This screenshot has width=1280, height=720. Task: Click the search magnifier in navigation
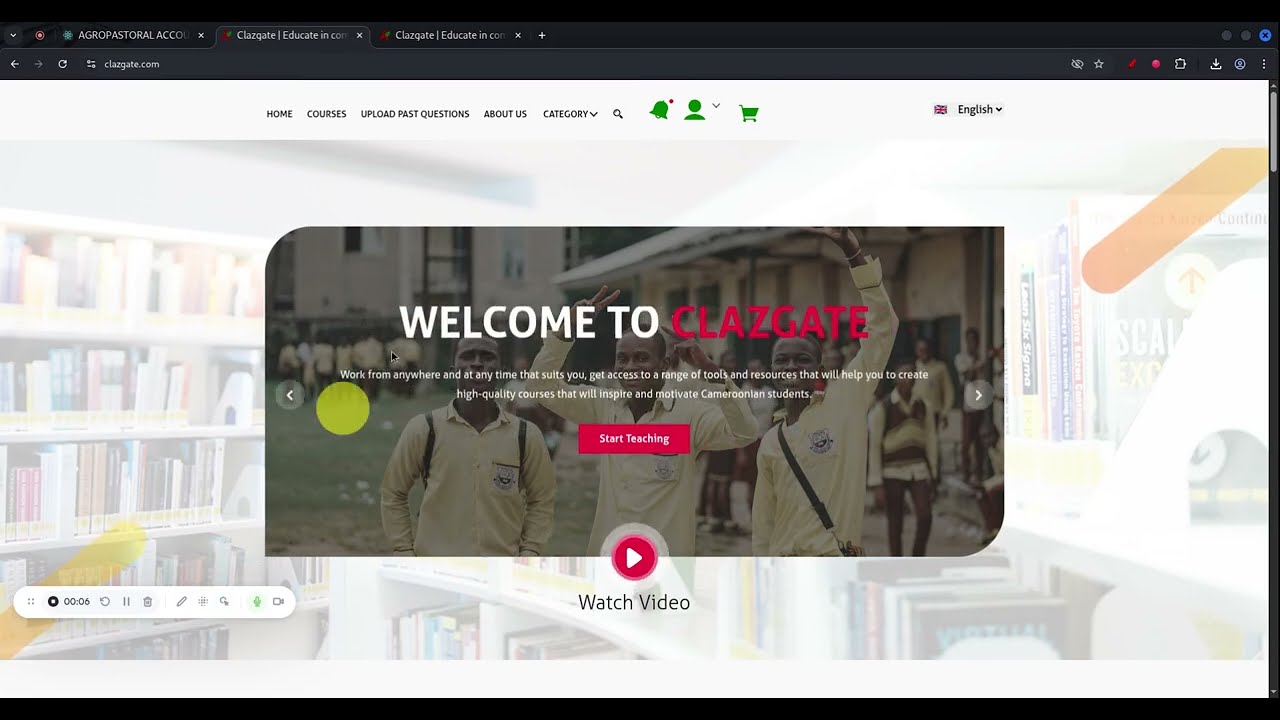point(618,114)
